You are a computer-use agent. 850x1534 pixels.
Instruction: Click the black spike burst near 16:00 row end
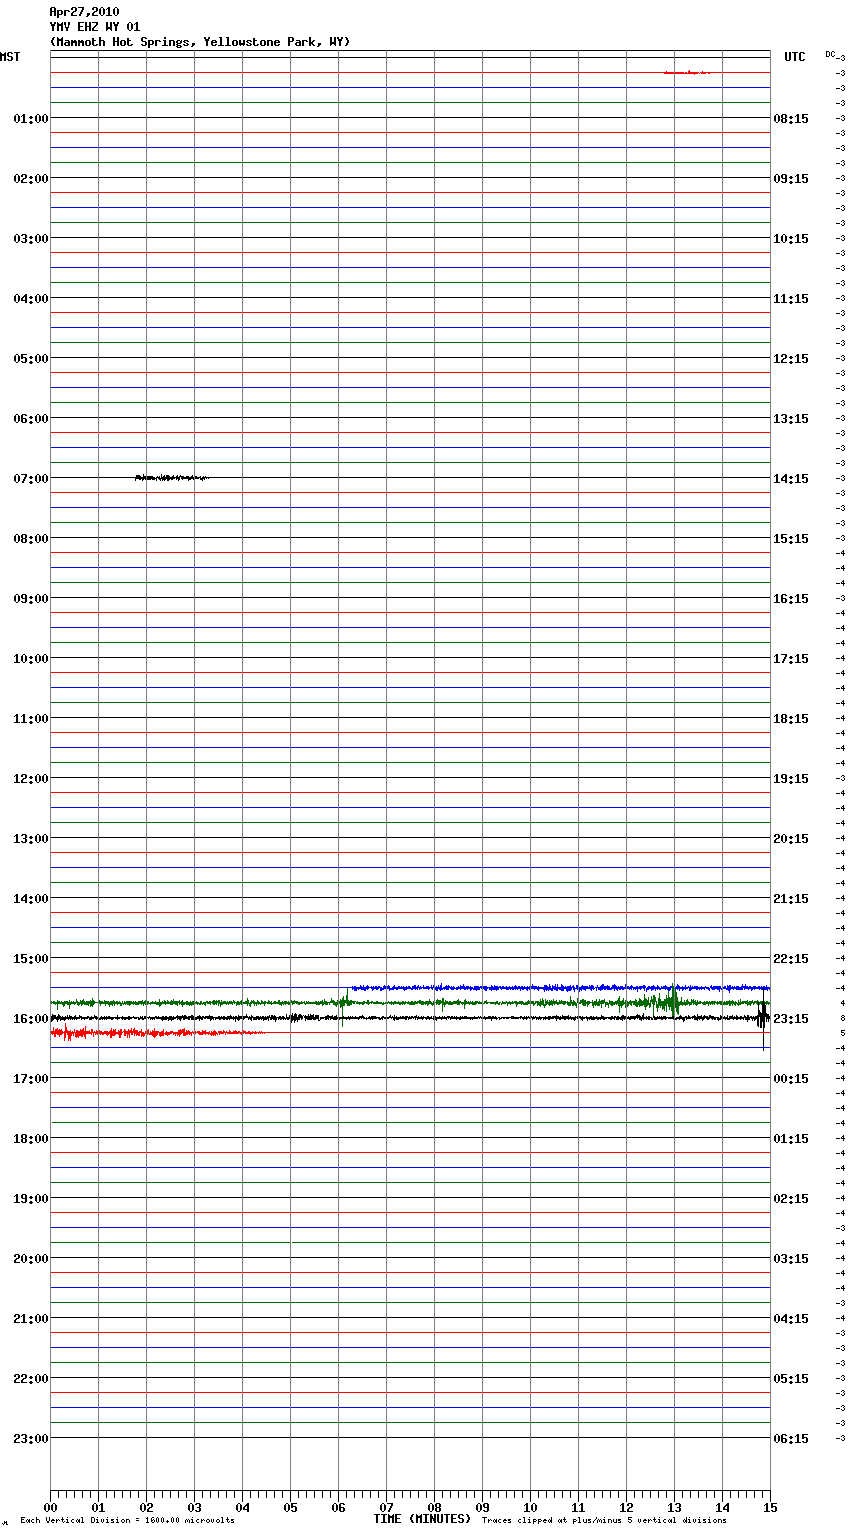763,1020
